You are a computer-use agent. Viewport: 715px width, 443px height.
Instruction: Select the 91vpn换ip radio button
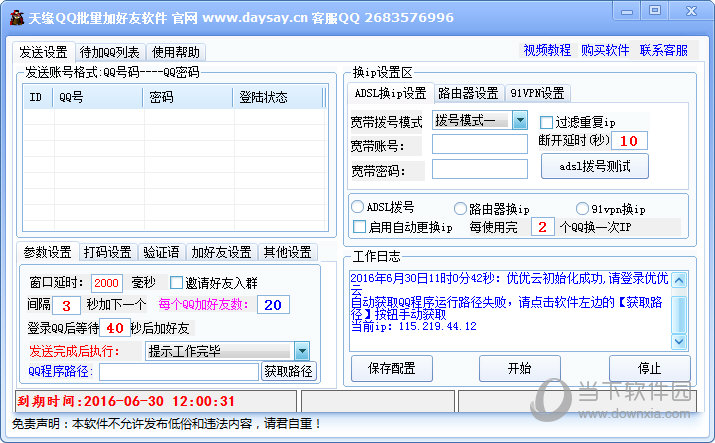[582, 209]
